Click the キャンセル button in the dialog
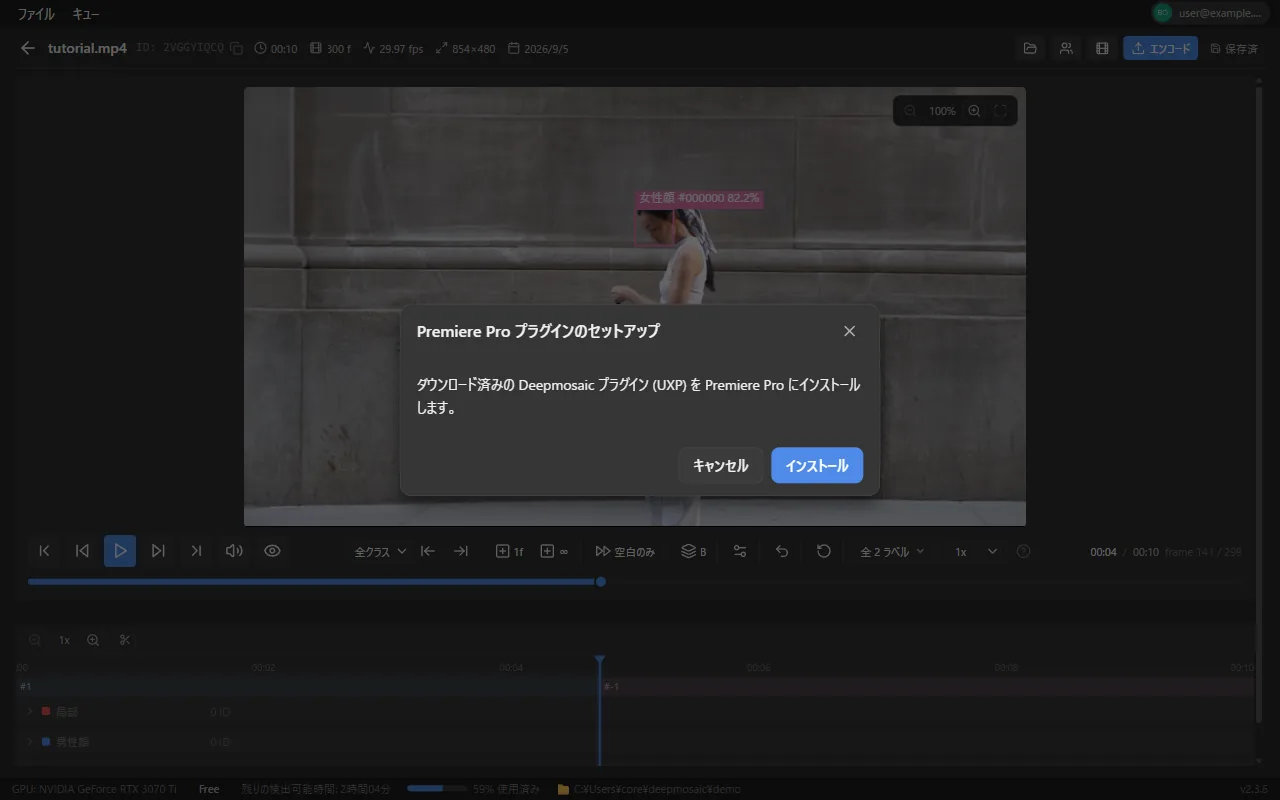Image resolution: width=1280 pixels, height=800 pixels. point(720,465)
